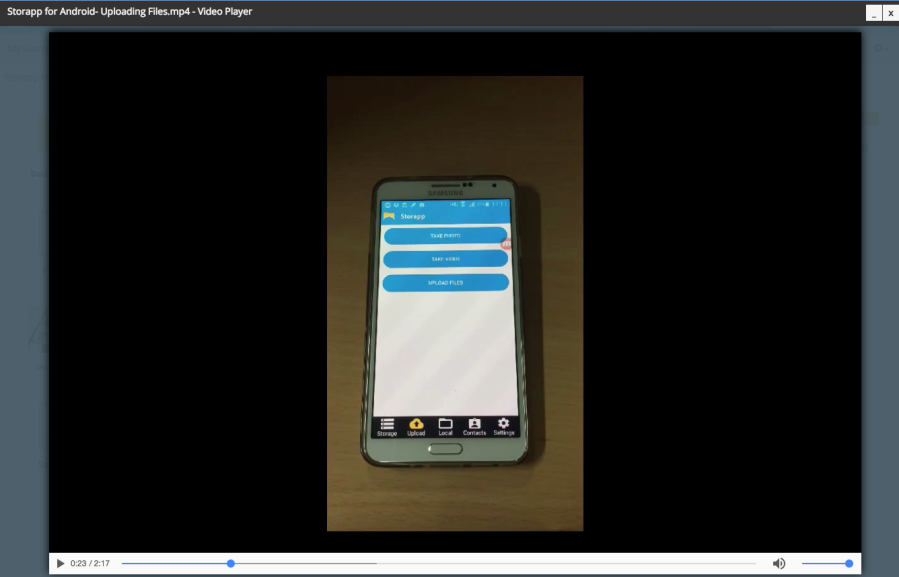Open the Contacts icon in bottom bar
Viewport: 899px width, 577px height.
pos(475,424)
